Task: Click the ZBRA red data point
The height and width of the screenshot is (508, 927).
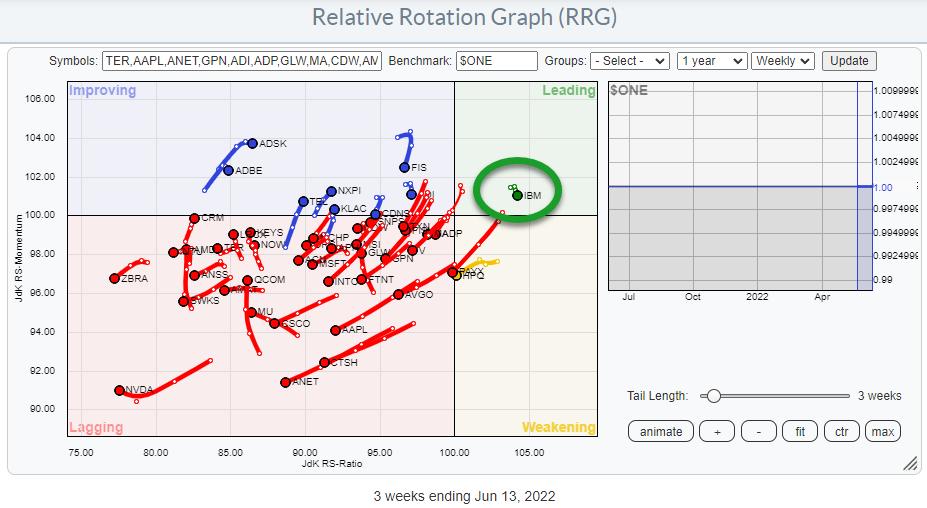Action: coord(115,279)
